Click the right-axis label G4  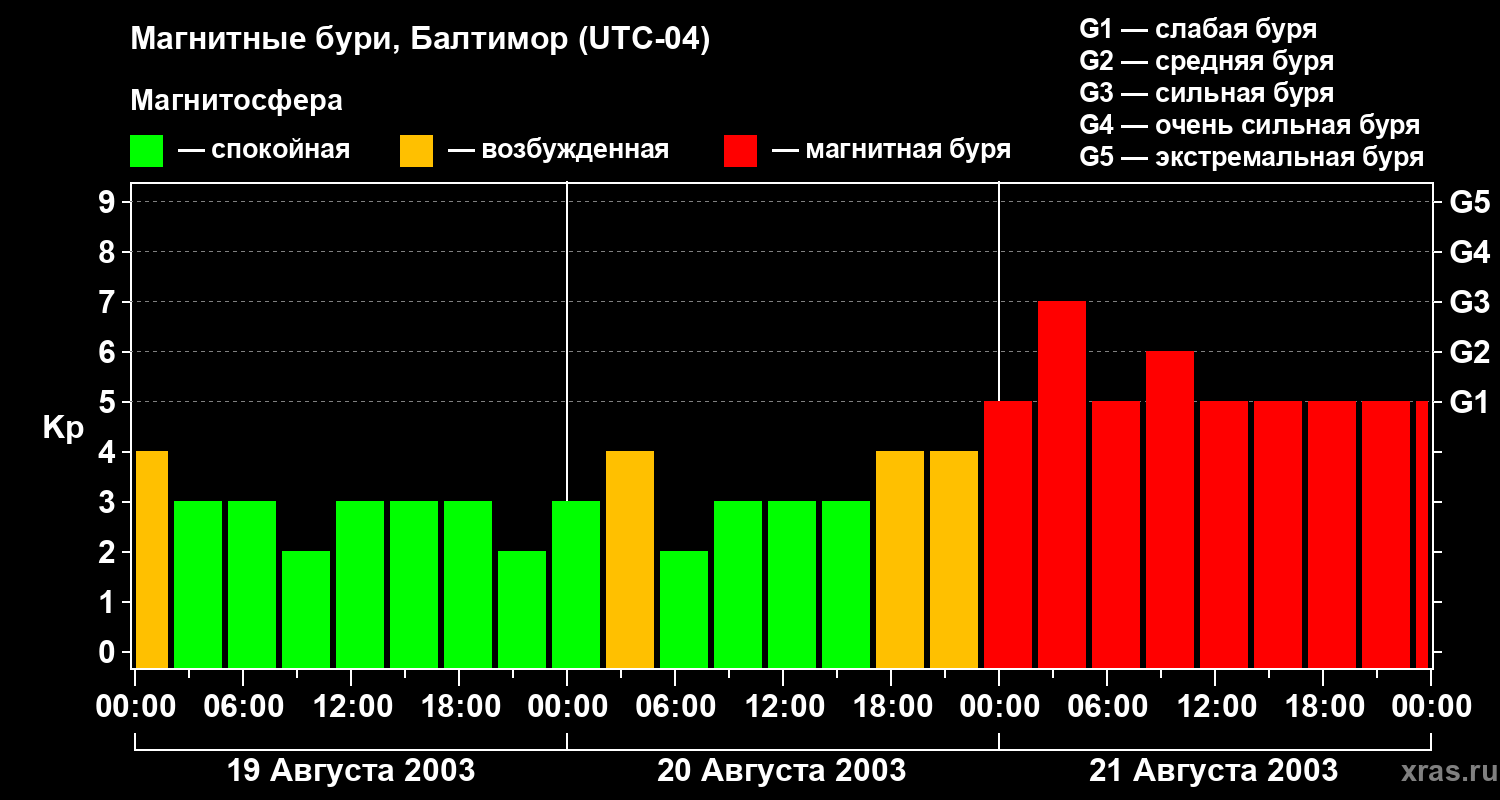(x=1469, y=252)
